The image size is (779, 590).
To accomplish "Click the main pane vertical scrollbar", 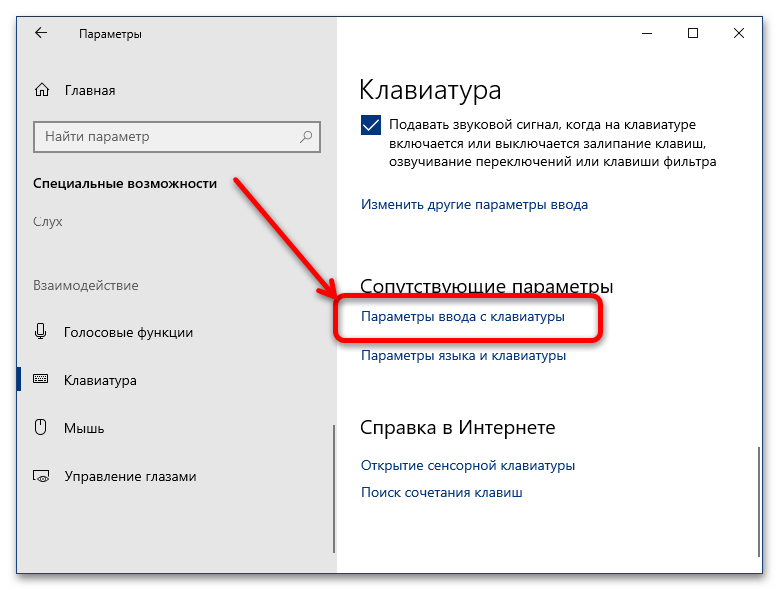I will point(759,502).
